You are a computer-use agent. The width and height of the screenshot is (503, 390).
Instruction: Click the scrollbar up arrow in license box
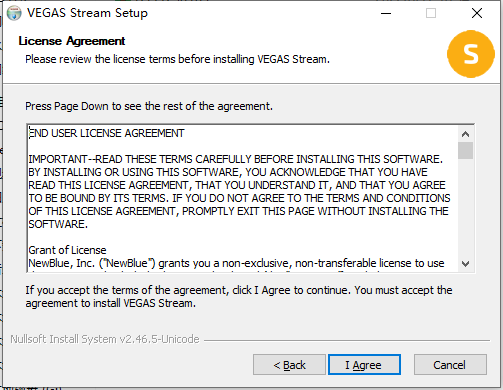click(x=465, y=134)
